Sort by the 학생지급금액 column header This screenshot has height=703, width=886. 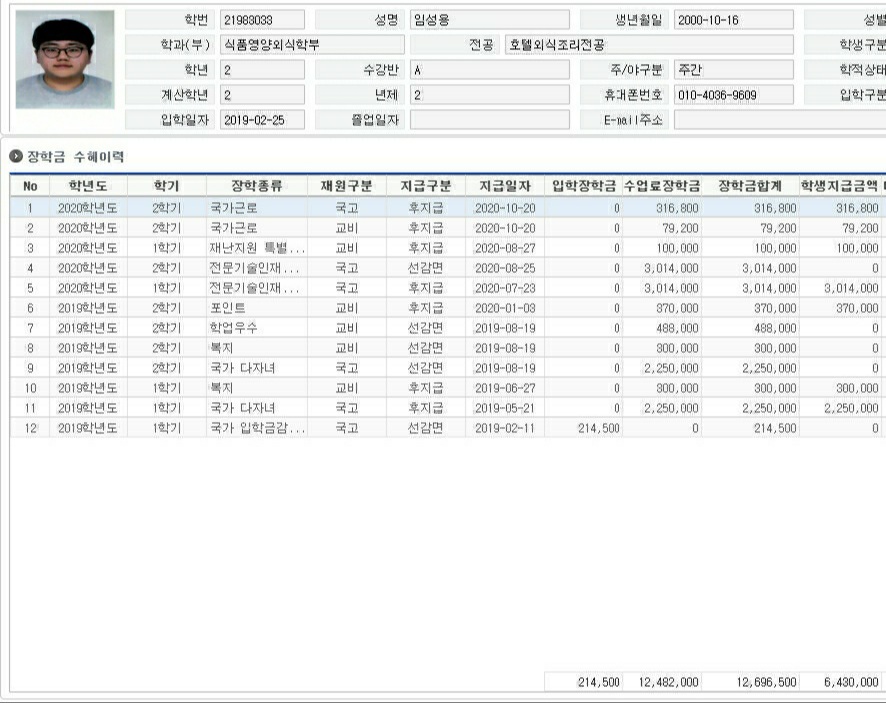coord(840,186)
